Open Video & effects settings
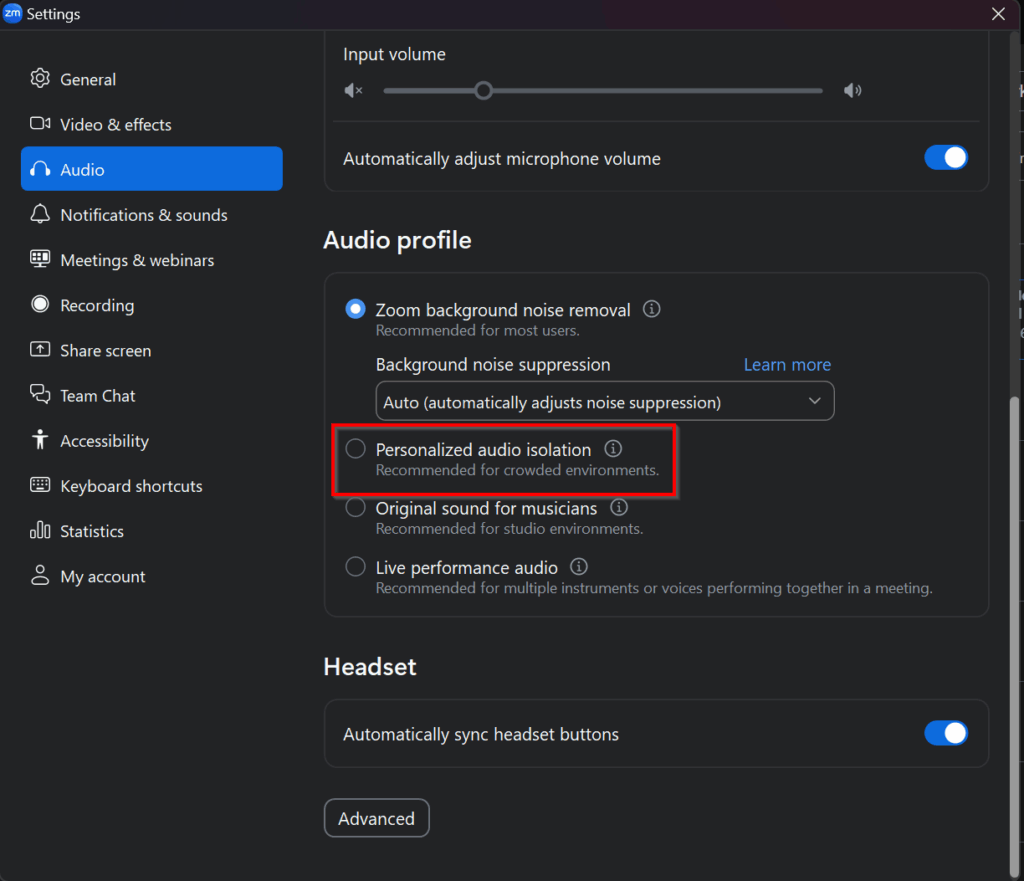1024x881 pixels. [115, 125]
